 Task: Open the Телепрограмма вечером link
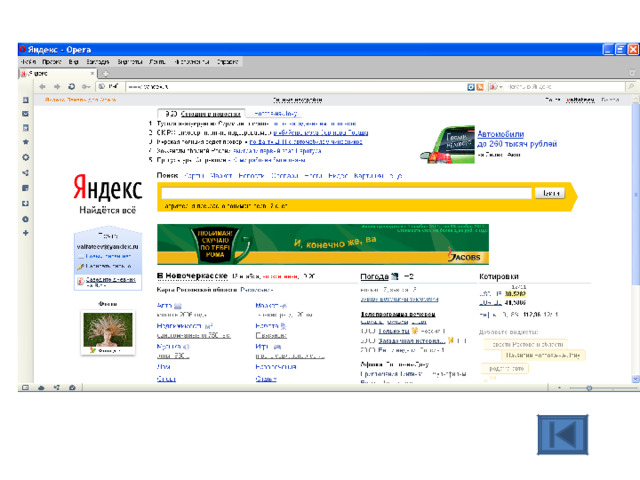398,314
